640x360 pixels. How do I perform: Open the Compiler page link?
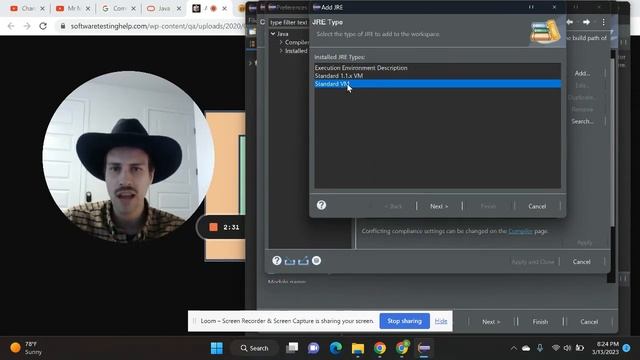click(520, 231)
